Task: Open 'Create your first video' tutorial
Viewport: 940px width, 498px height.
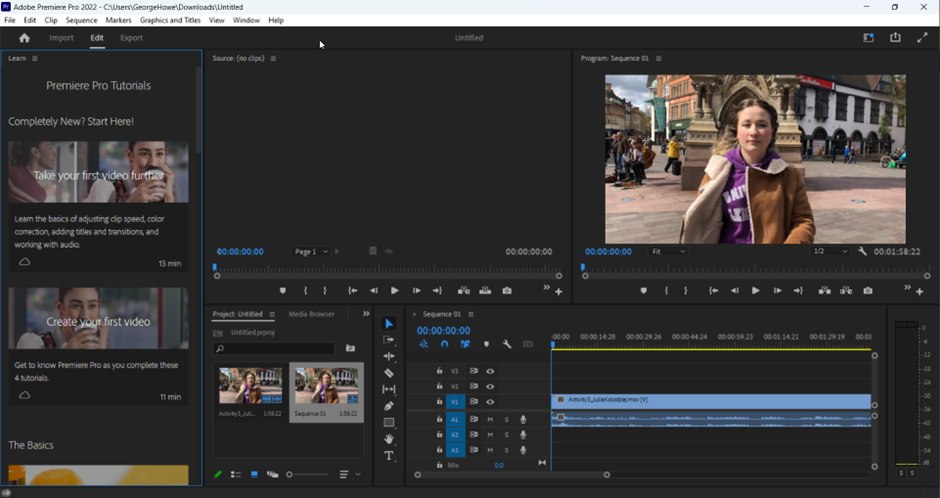Action: [x=98, y=346]
